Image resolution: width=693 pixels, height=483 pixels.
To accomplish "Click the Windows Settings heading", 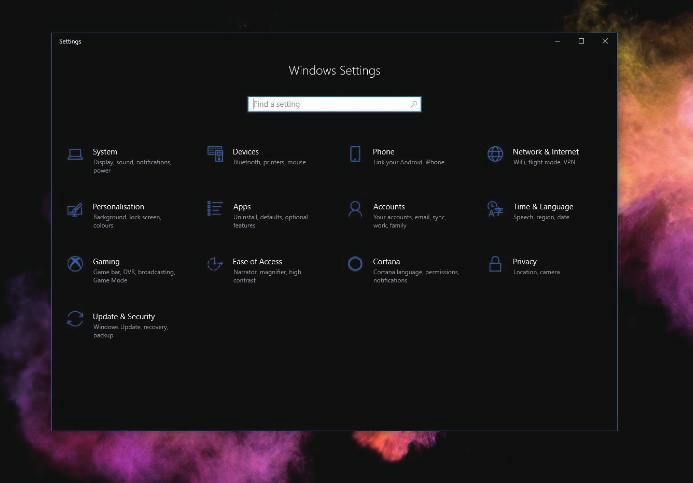I will click(334, 71).
